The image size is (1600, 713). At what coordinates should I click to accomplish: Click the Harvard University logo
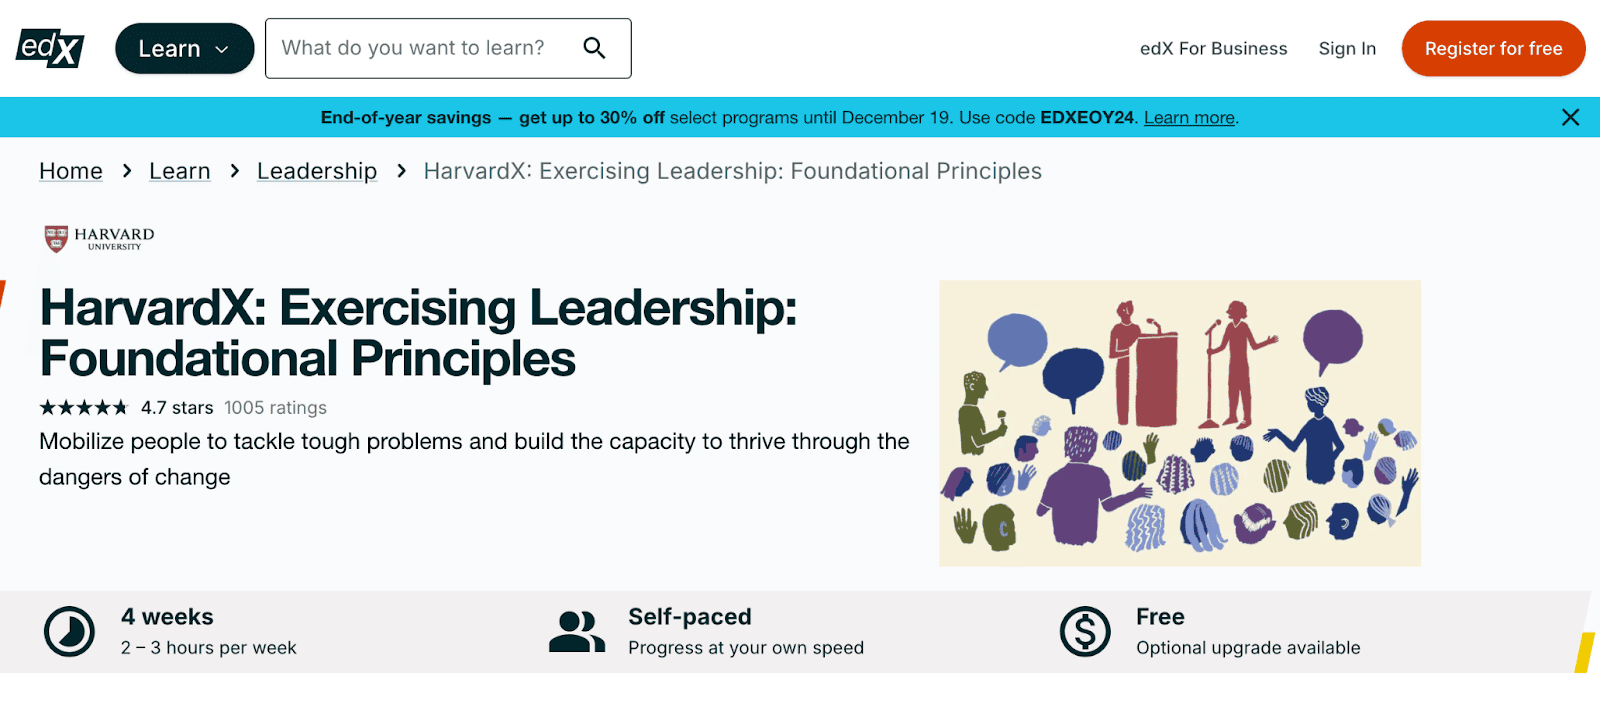99,238
